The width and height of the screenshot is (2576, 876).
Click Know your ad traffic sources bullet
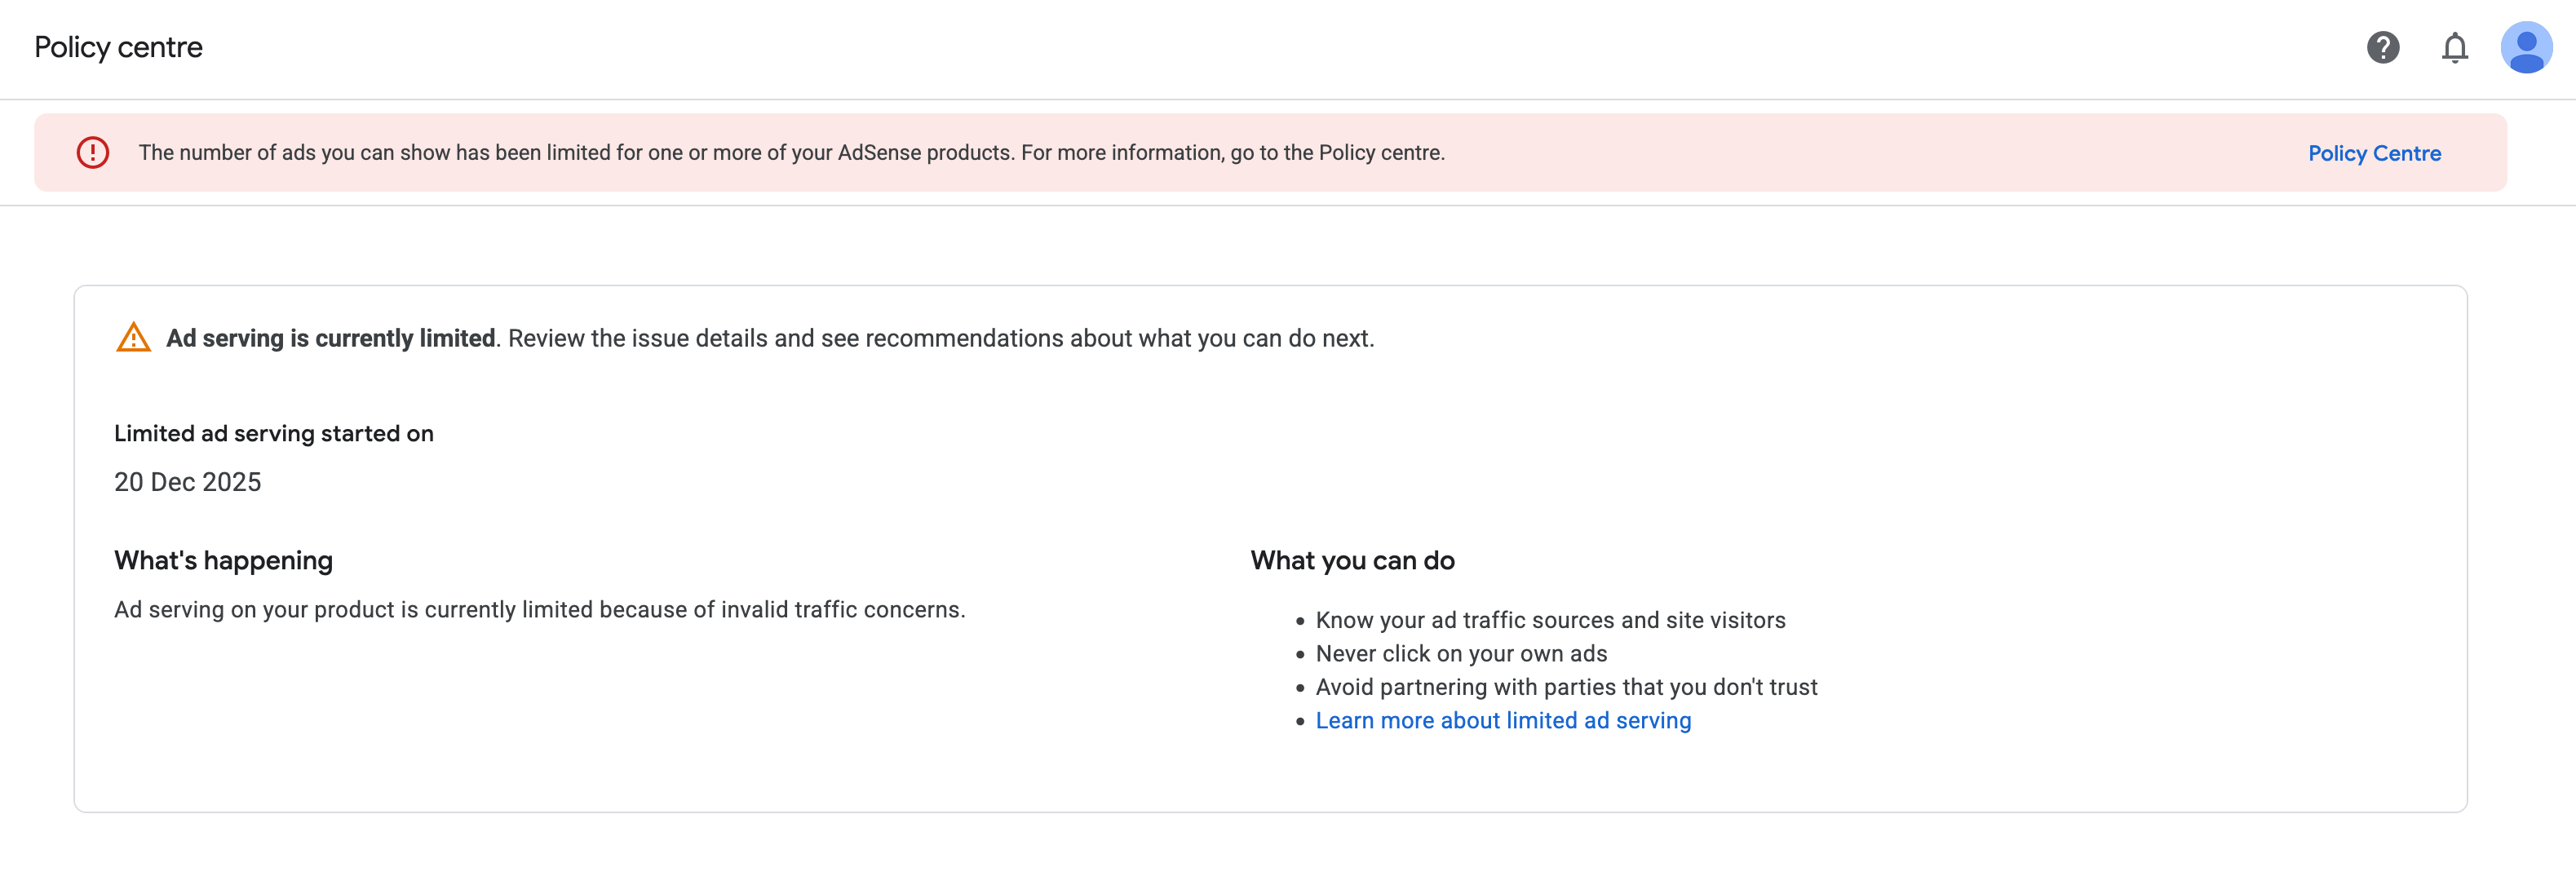(x=1550, y=620)
